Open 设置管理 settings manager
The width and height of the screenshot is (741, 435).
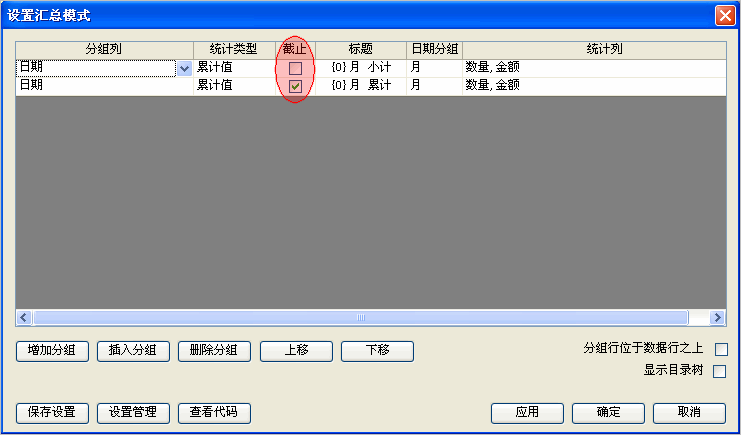pyautogui.click(x=133, y=413)
